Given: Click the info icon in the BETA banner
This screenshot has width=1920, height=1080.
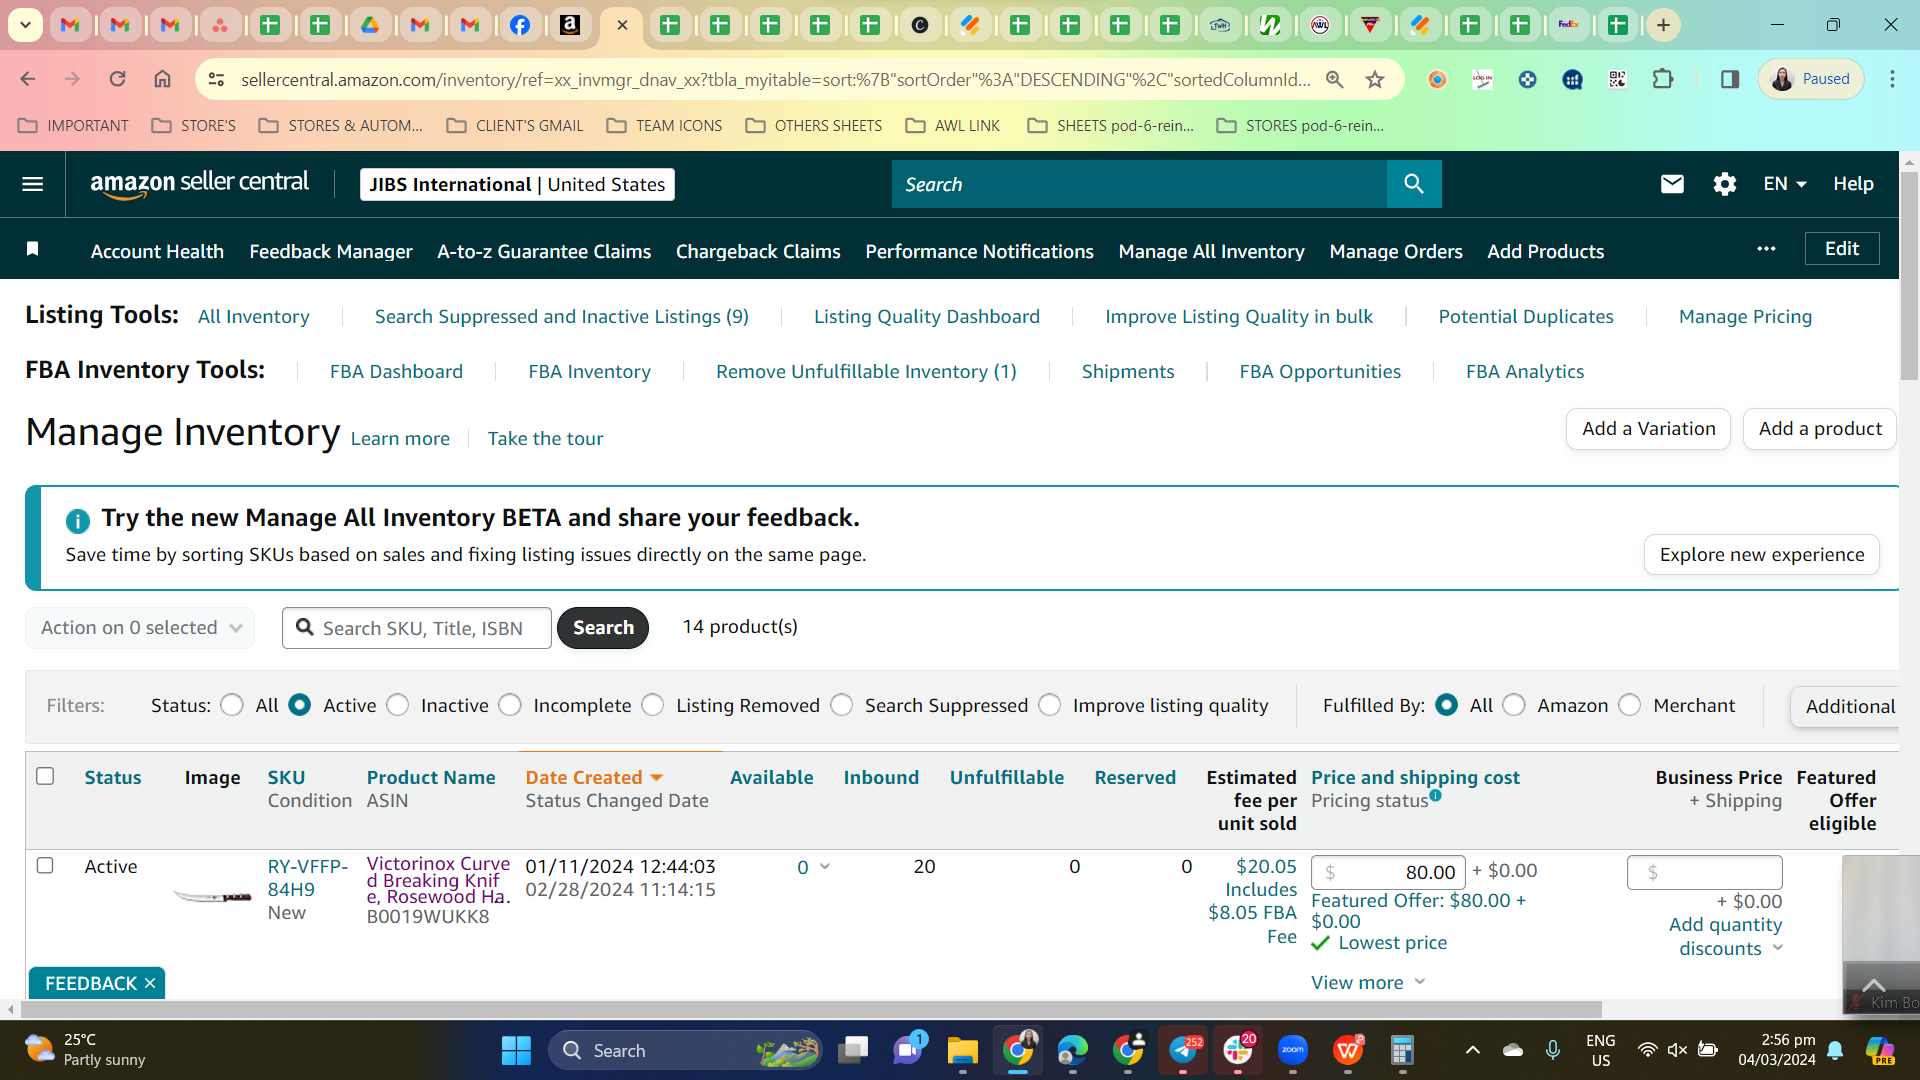Looking at the screenshot, I should (77, 520).
